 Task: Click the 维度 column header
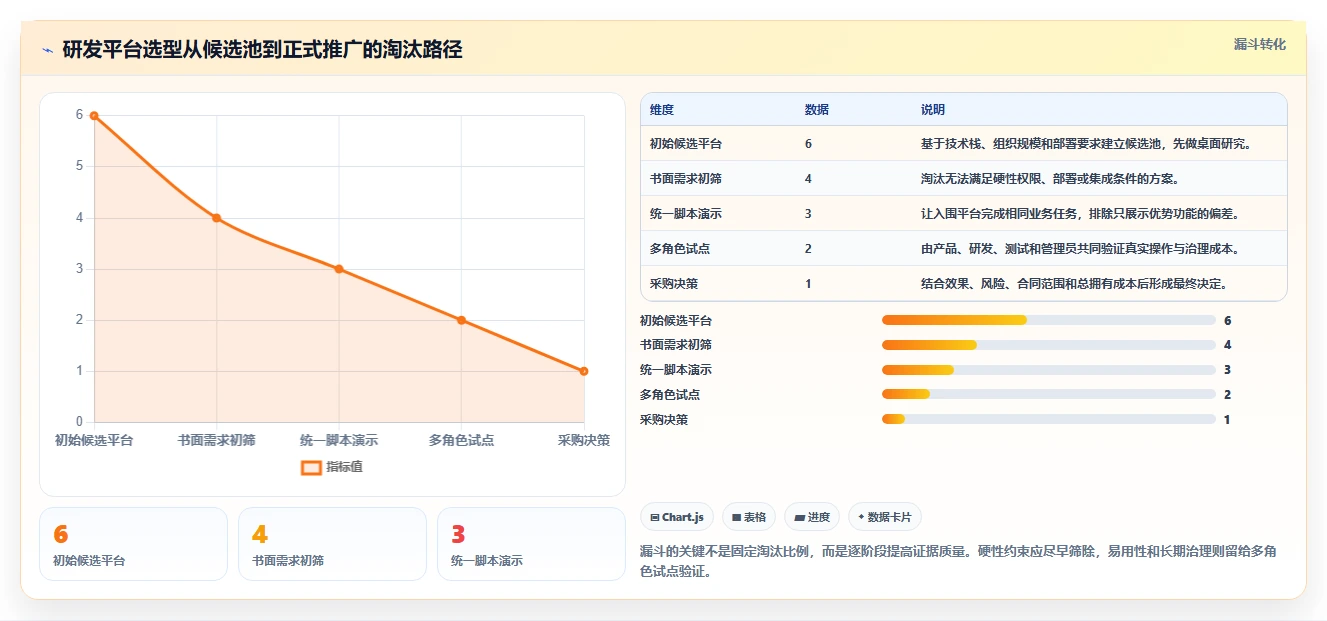coord(662,110)
